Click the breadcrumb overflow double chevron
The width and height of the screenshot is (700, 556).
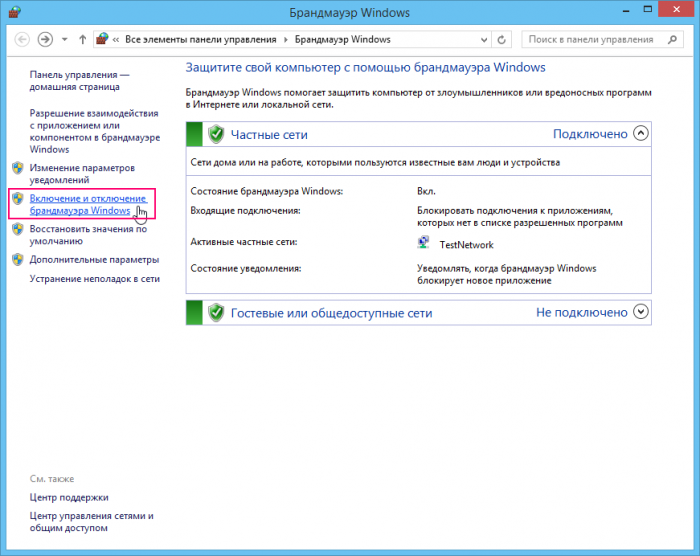pyautogui.click(x=116, y=40)
